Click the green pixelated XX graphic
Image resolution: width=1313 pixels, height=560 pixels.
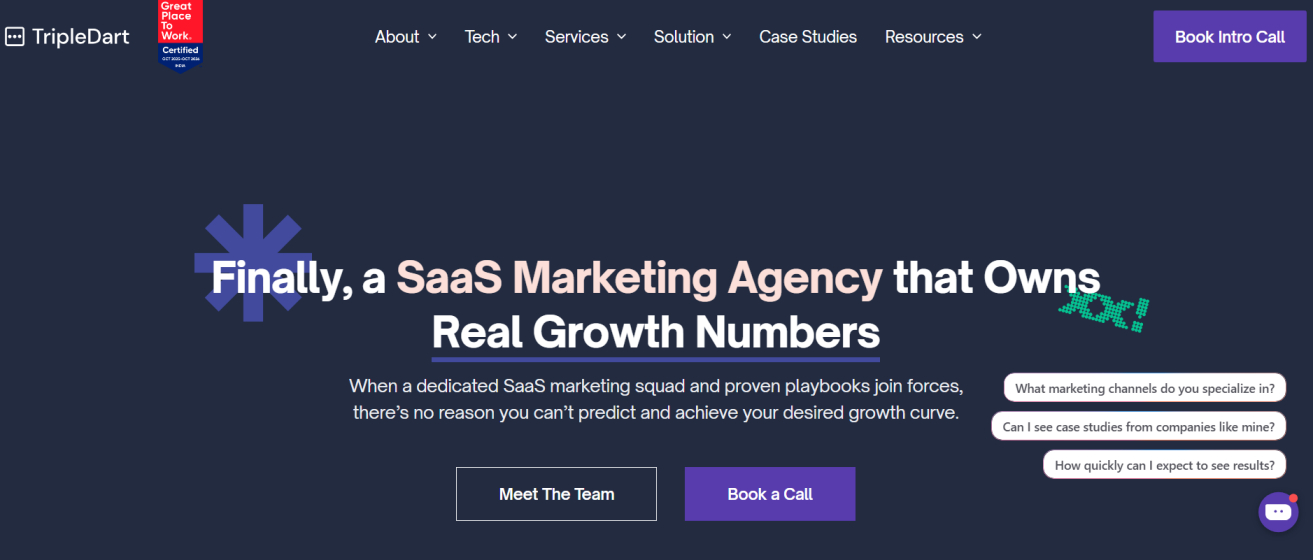(x=1103, y=310)
